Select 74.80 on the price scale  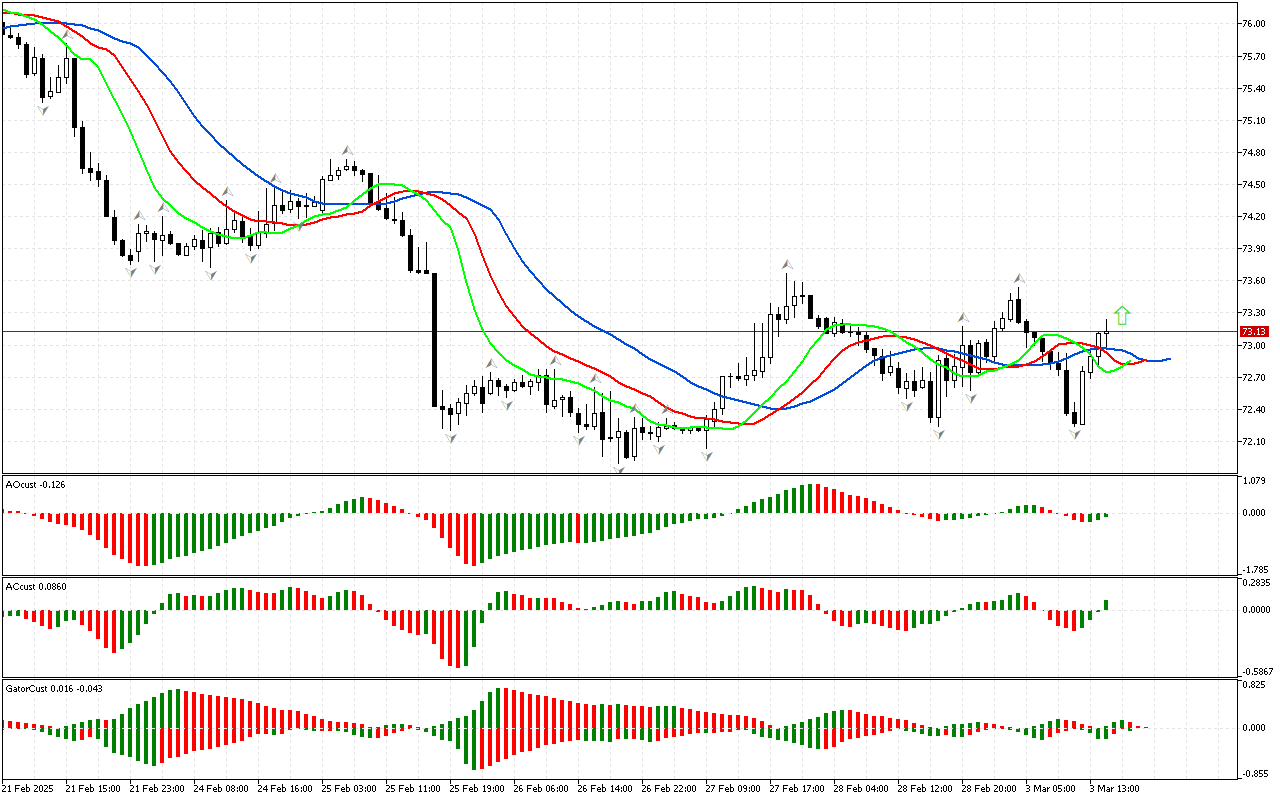(1253, 153)
